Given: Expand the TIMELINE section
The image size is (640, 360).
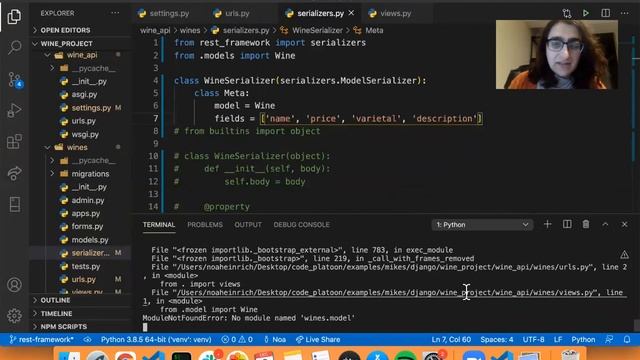Looking at the screenshot, I should pyautogui.click(x=56, y=313).
